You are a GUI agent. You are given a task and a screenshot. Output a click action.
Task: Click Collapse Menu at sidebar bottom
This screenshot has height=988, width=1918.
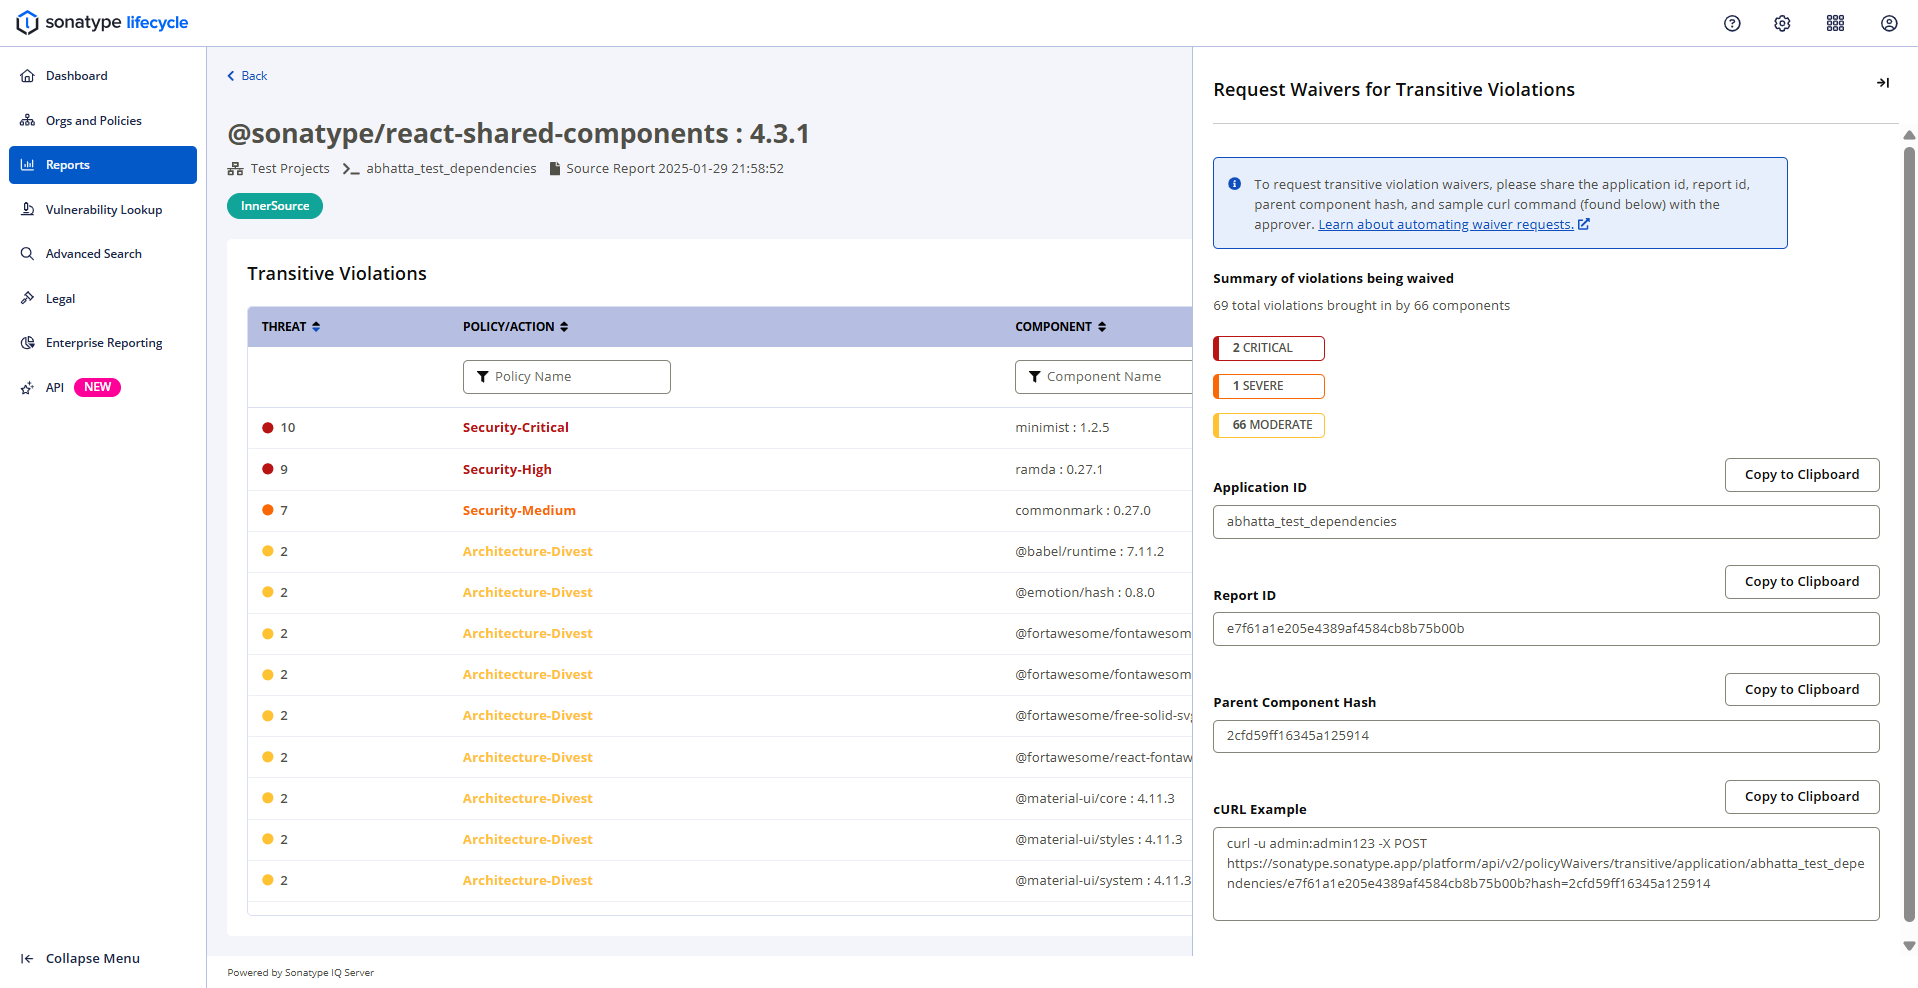click(x=80, y=958)
